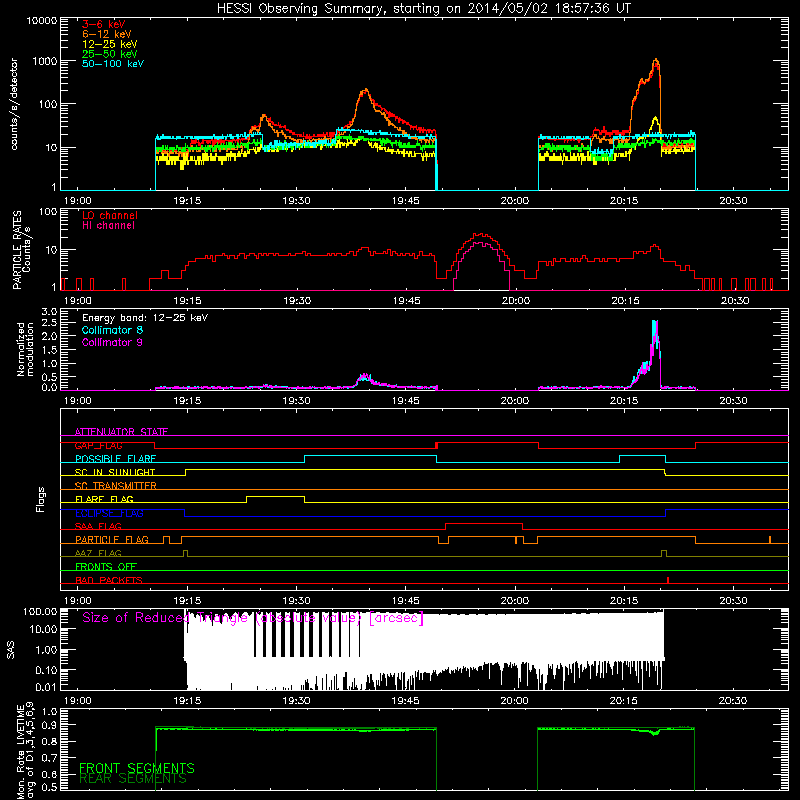Click the raised FLARE_FLAG step segment
The height and width of the screenshot is (800, 800).
(276, 496)
